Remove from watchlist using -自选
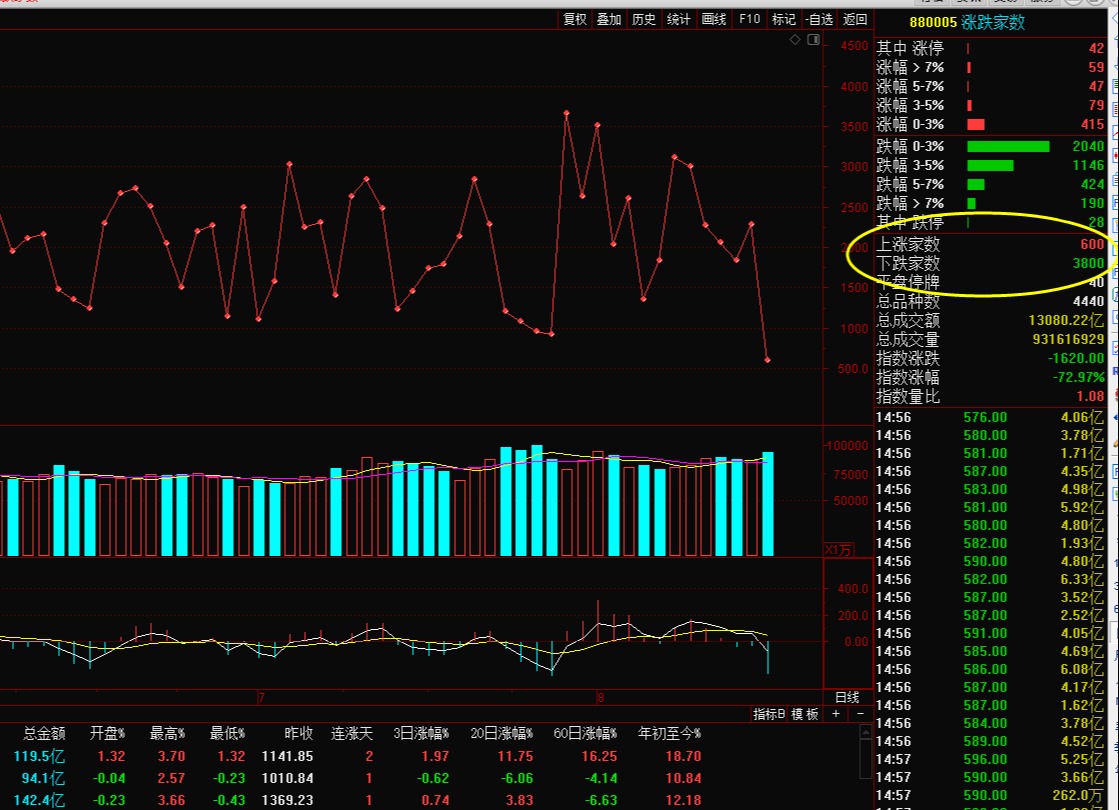Screen dimensions: 1119x810 click(x=819, y=19)
